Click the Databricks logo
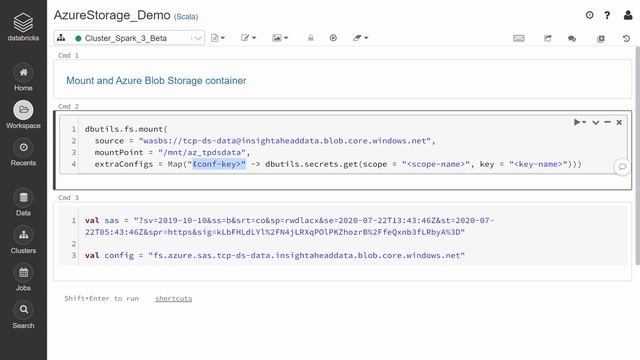This screenshot has width=640, height=360. pos(23,27)
